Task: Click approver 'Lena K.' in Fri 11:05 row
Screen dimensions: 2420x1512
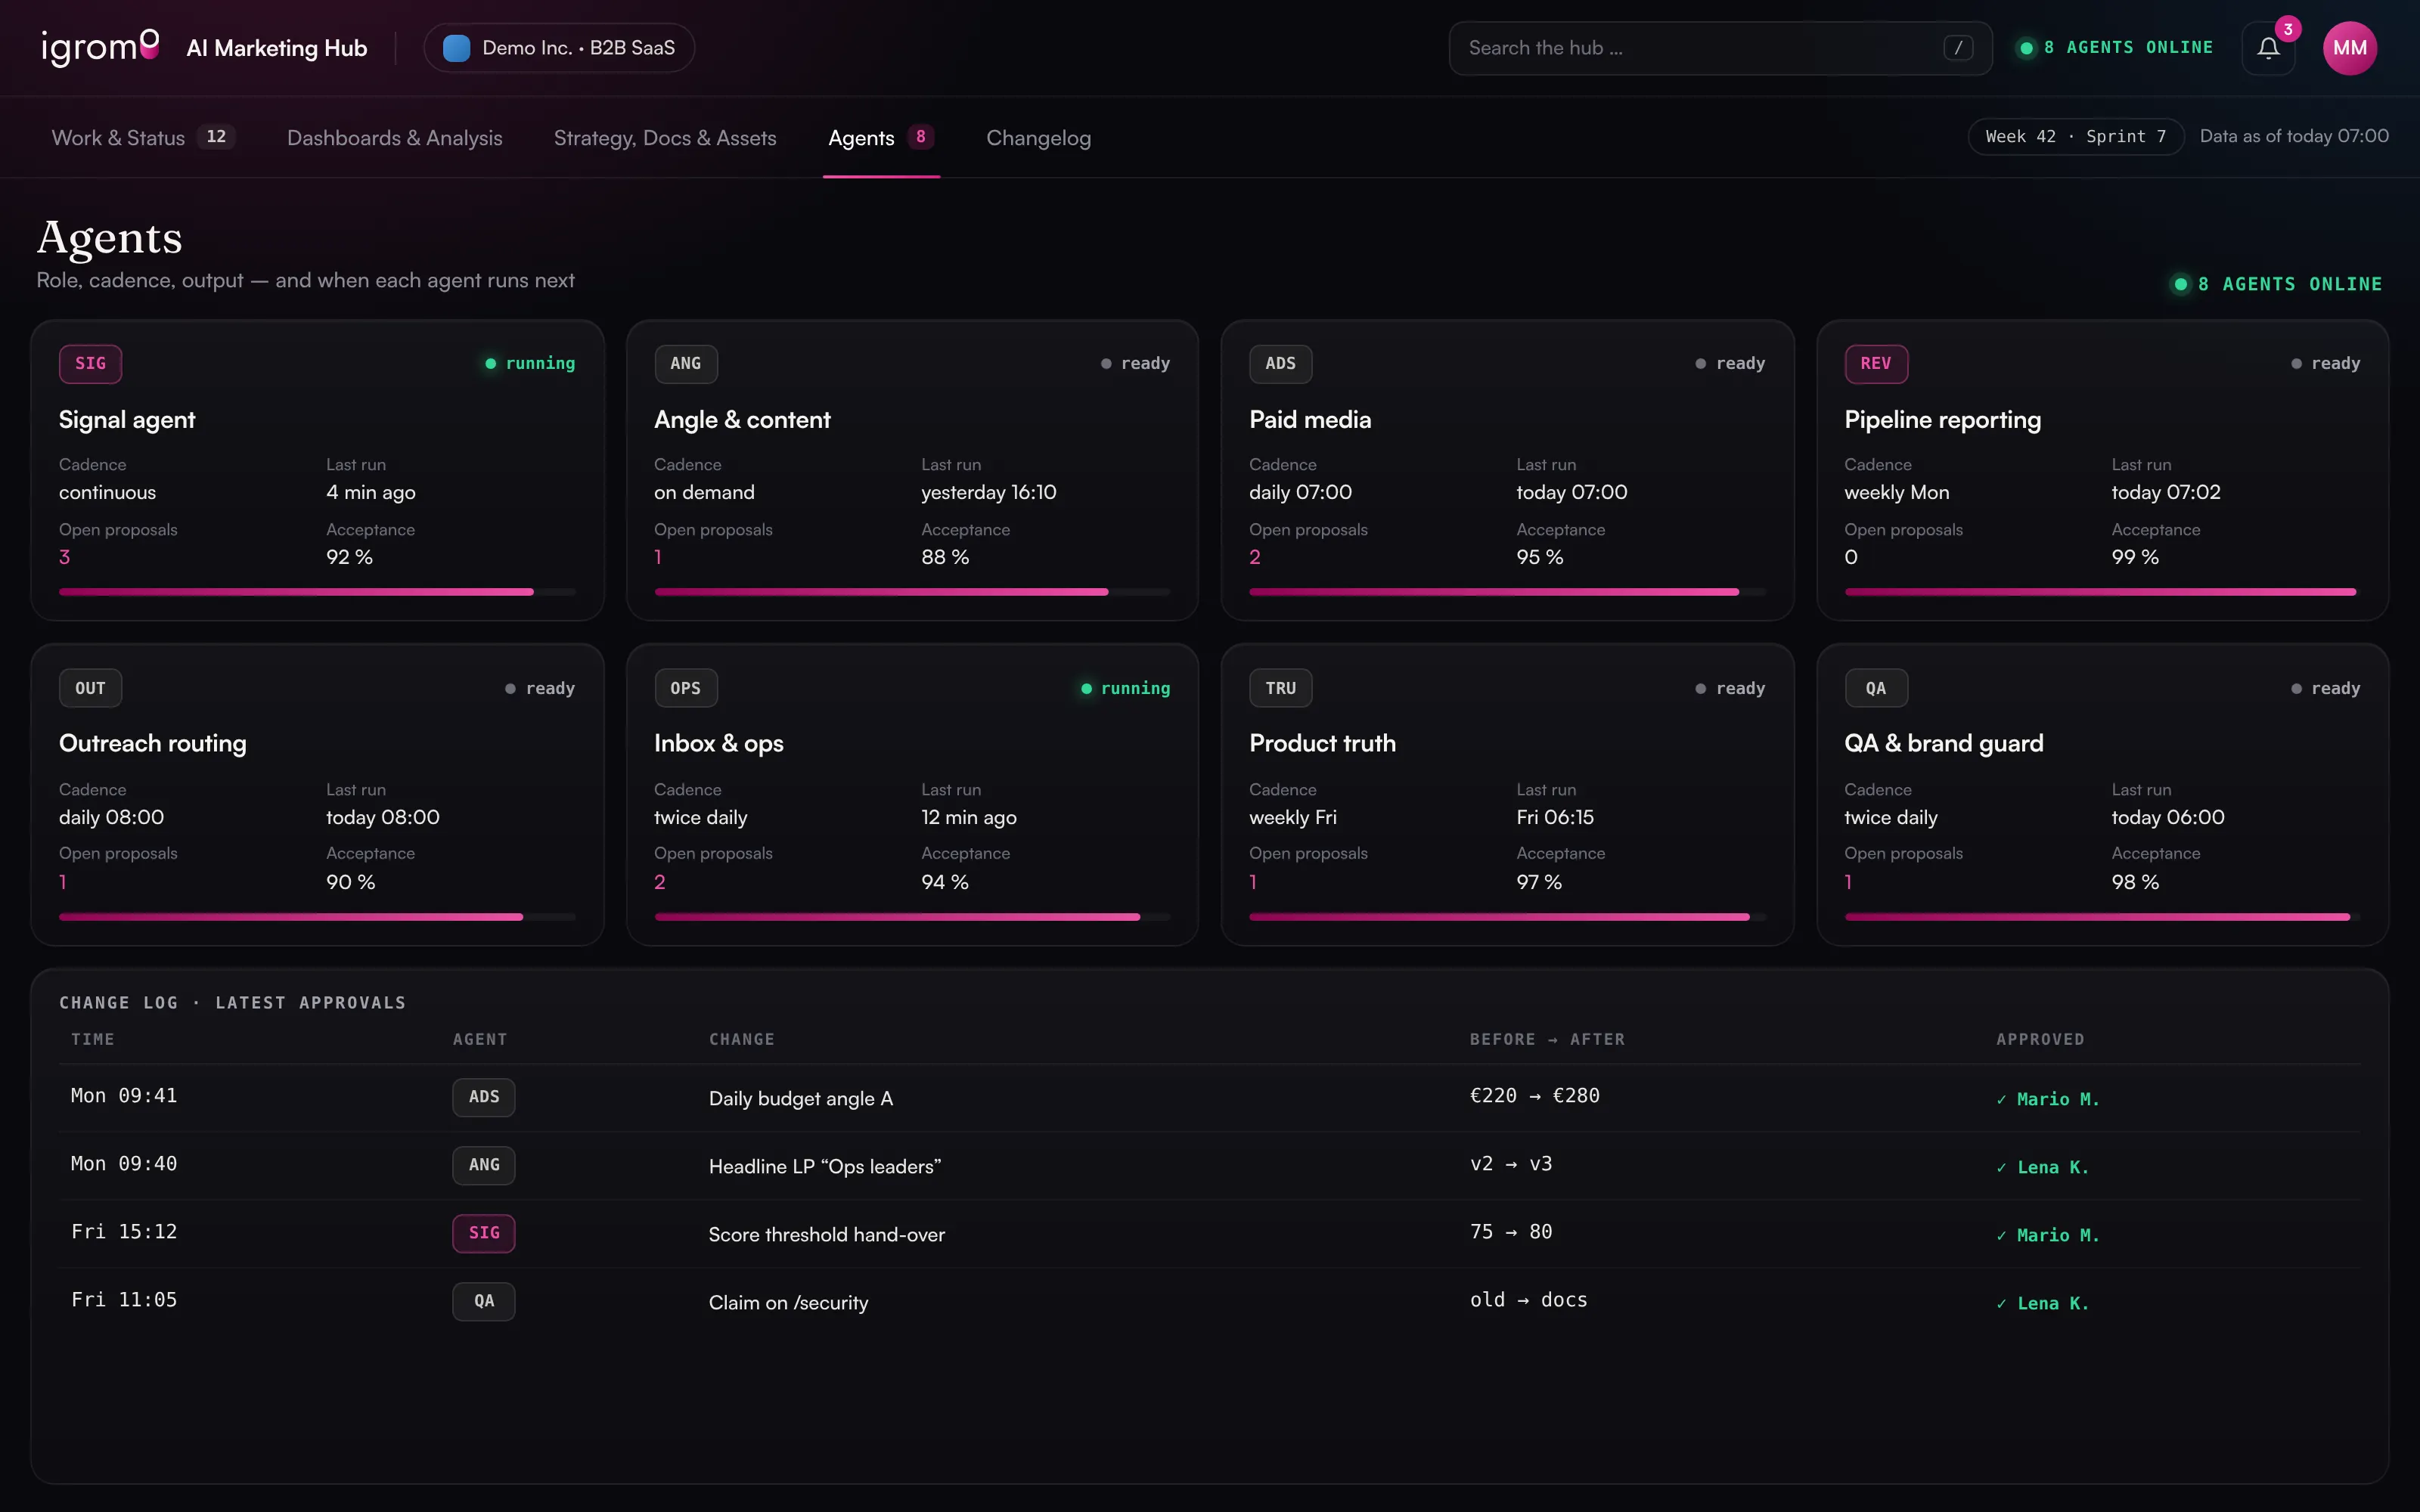Action: point(2043,1303)
